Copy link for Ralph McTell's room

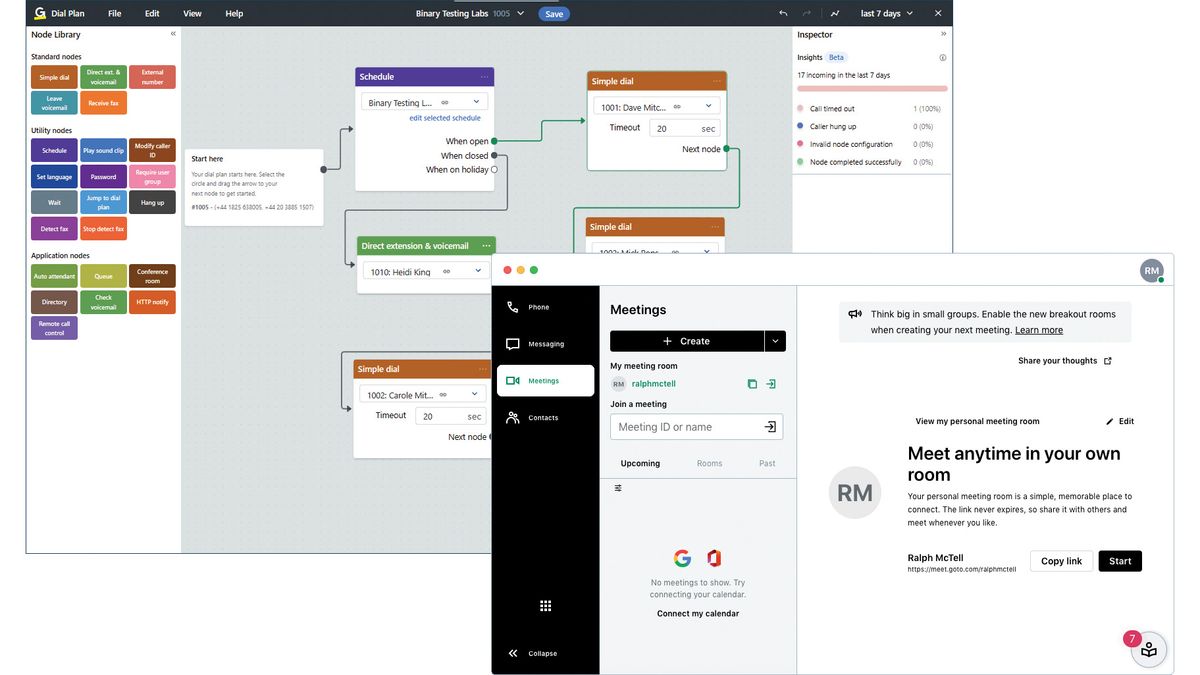1061,561
